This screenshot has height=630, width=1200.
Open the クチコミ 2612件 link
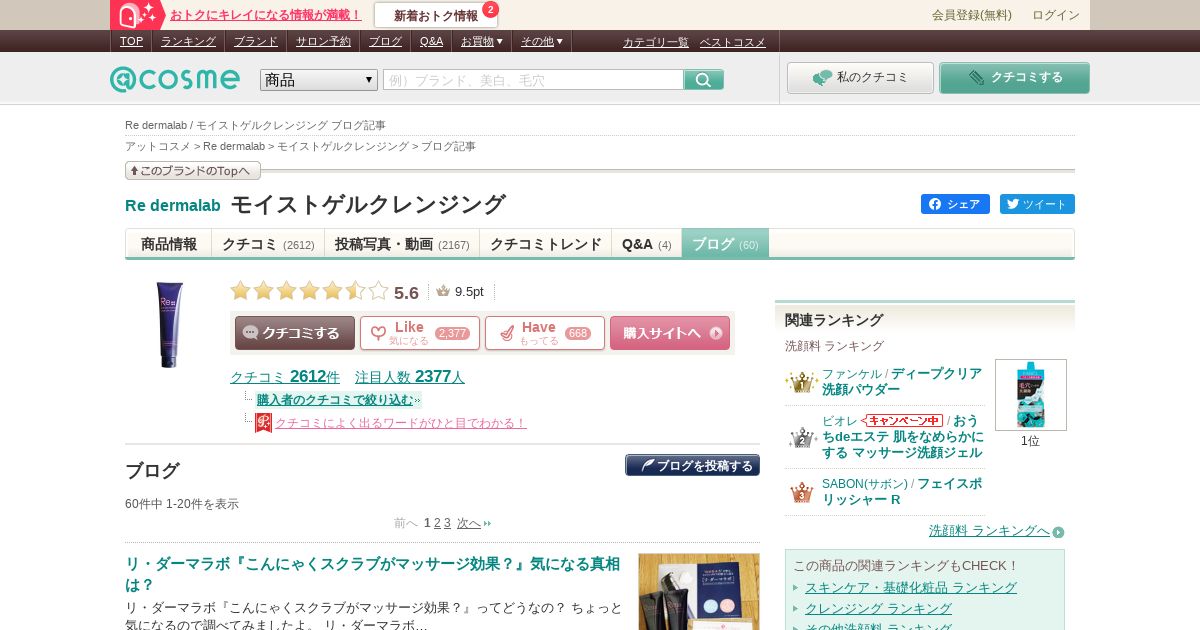tap(285, 377)
